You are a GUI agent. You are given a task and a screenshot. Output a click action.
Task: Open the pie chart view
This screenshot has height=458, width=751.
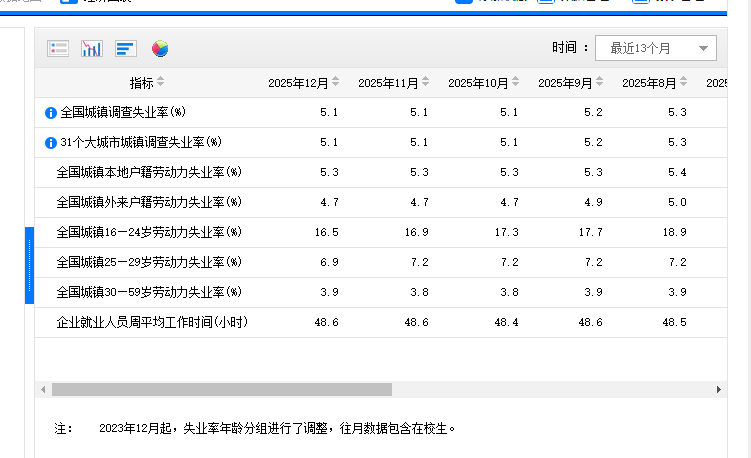[x=160, y=48]
